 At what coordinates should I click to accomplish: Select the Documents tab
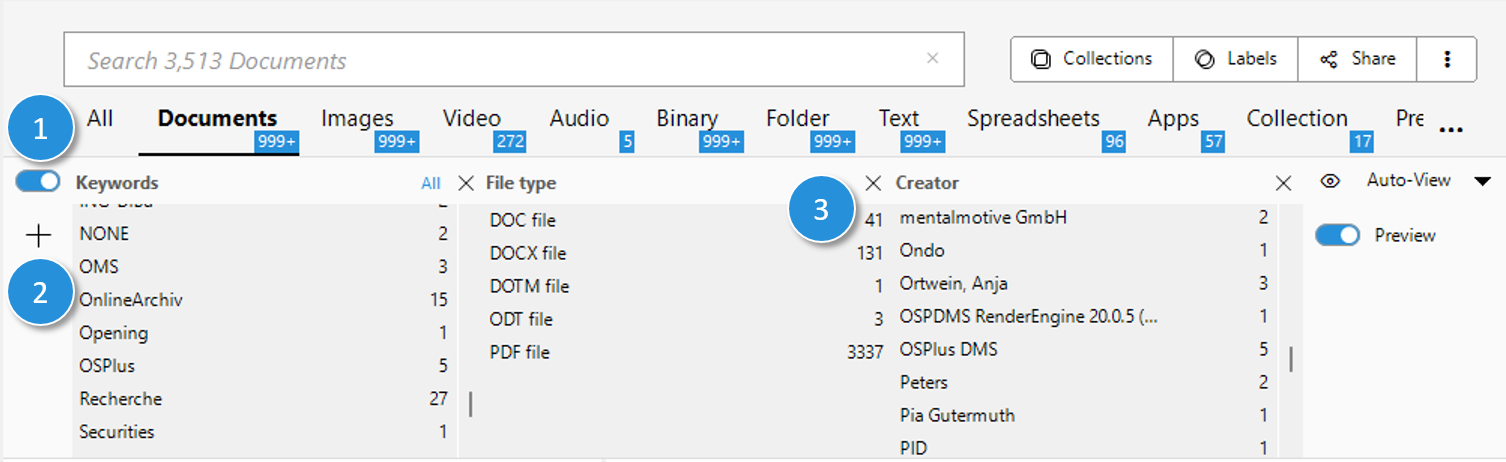click(217, 119)
